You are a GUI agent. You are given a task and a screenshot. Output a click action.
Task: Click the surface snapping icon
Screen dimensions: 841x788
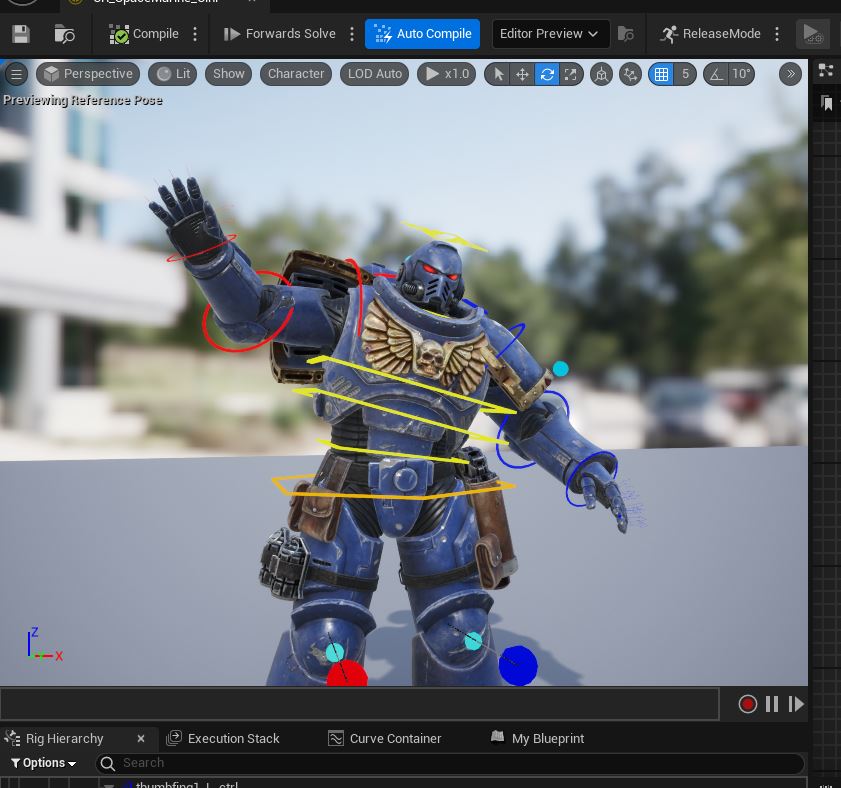pyautogui.click(x=630, y=74)
